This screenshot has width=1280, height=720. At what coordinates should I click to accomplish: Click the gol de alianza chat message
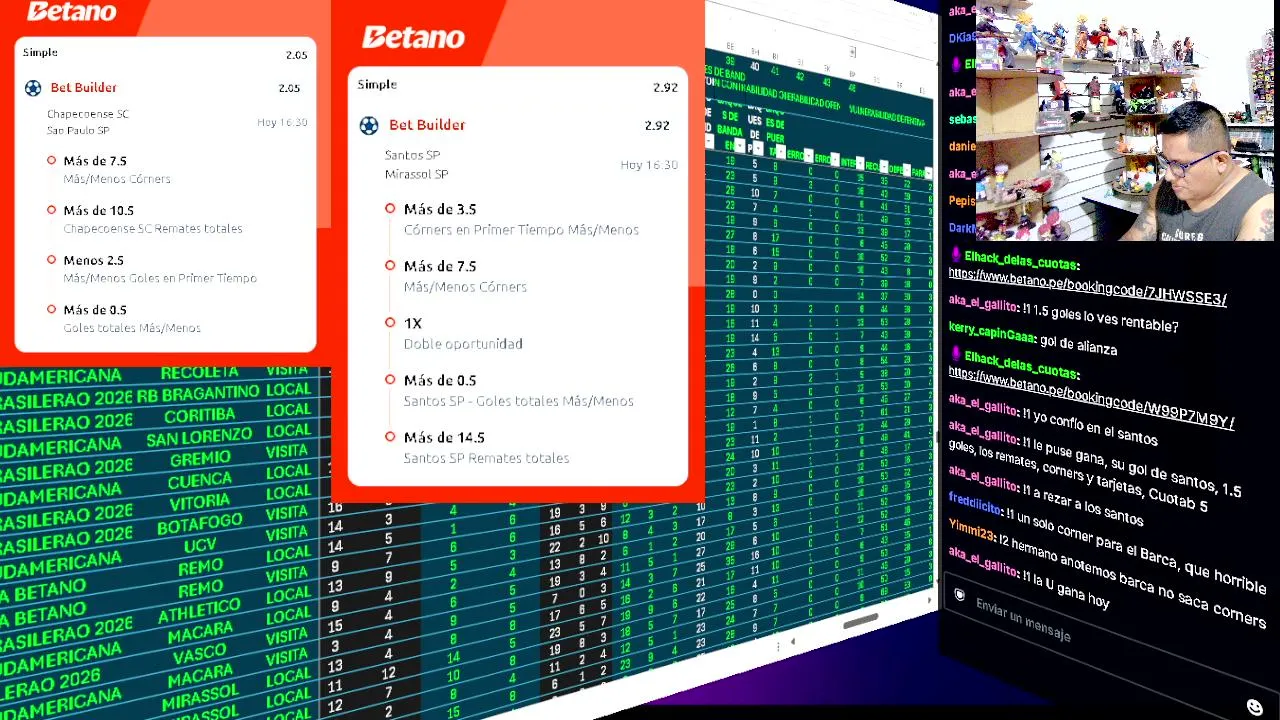[x=1078, y=346]
